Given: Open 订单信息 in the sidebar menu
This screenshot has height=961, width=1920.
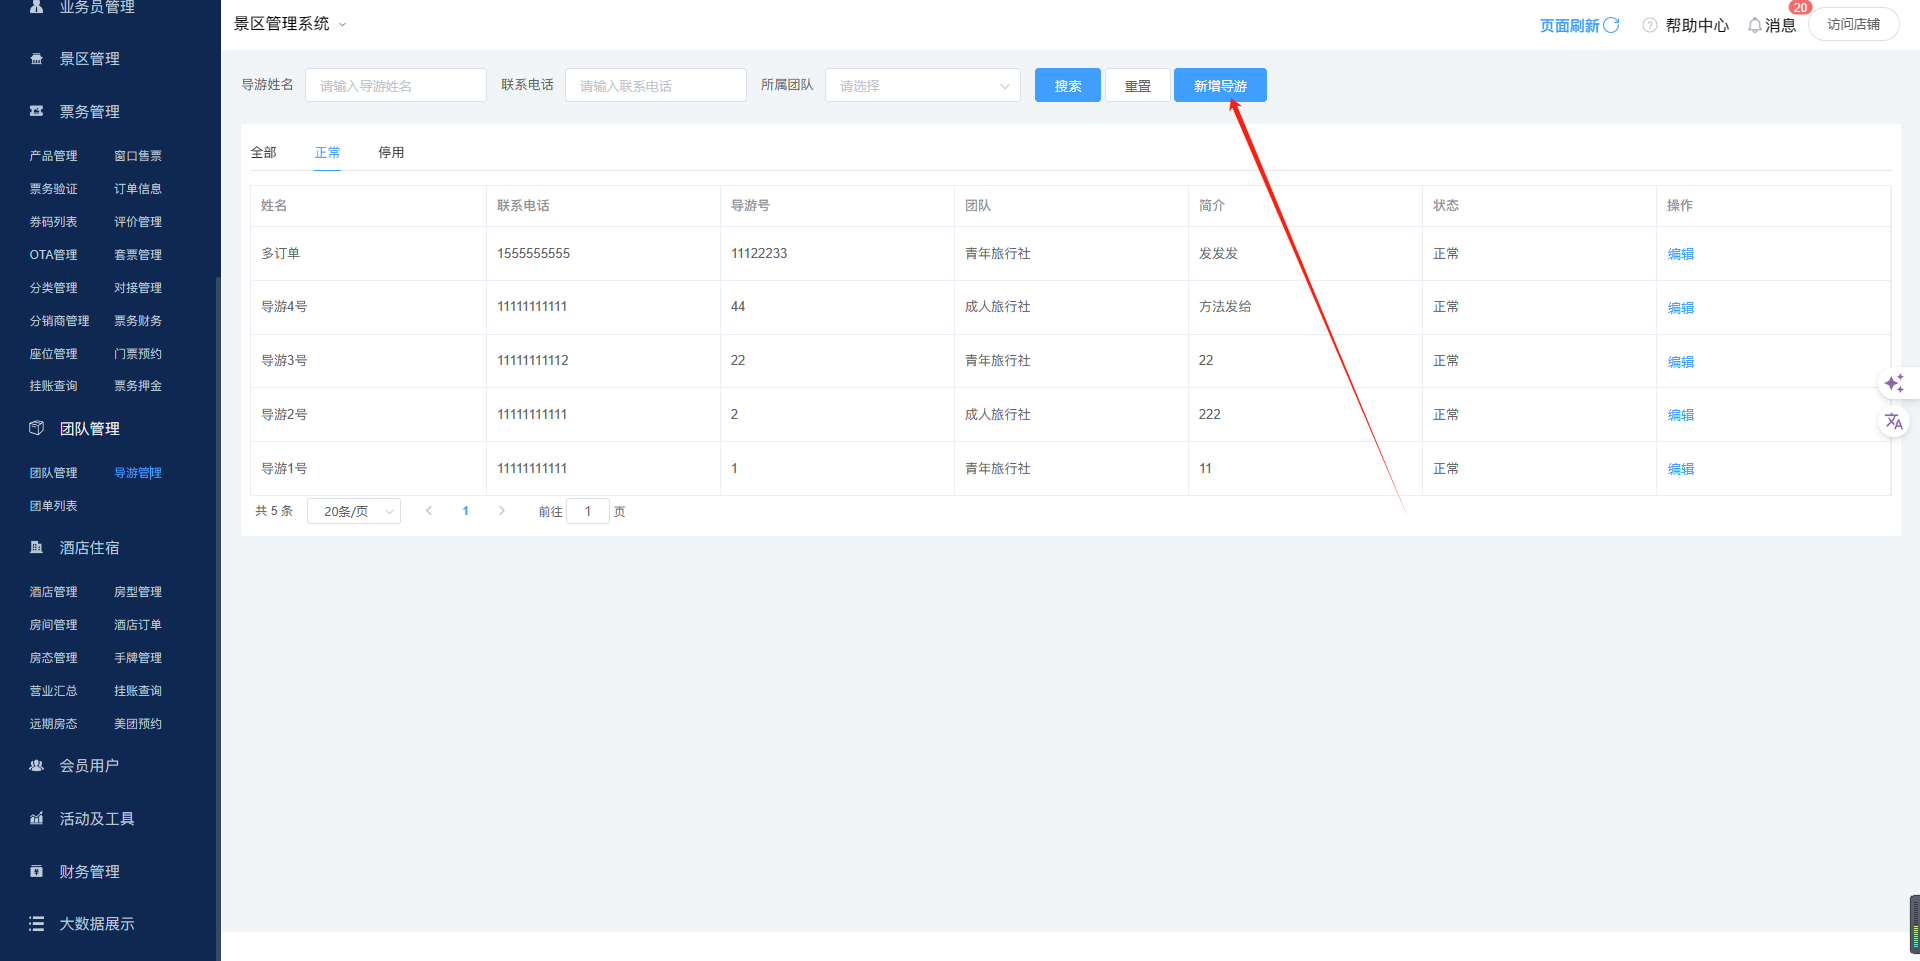Looking at the screenshot, I should (138, 189).
